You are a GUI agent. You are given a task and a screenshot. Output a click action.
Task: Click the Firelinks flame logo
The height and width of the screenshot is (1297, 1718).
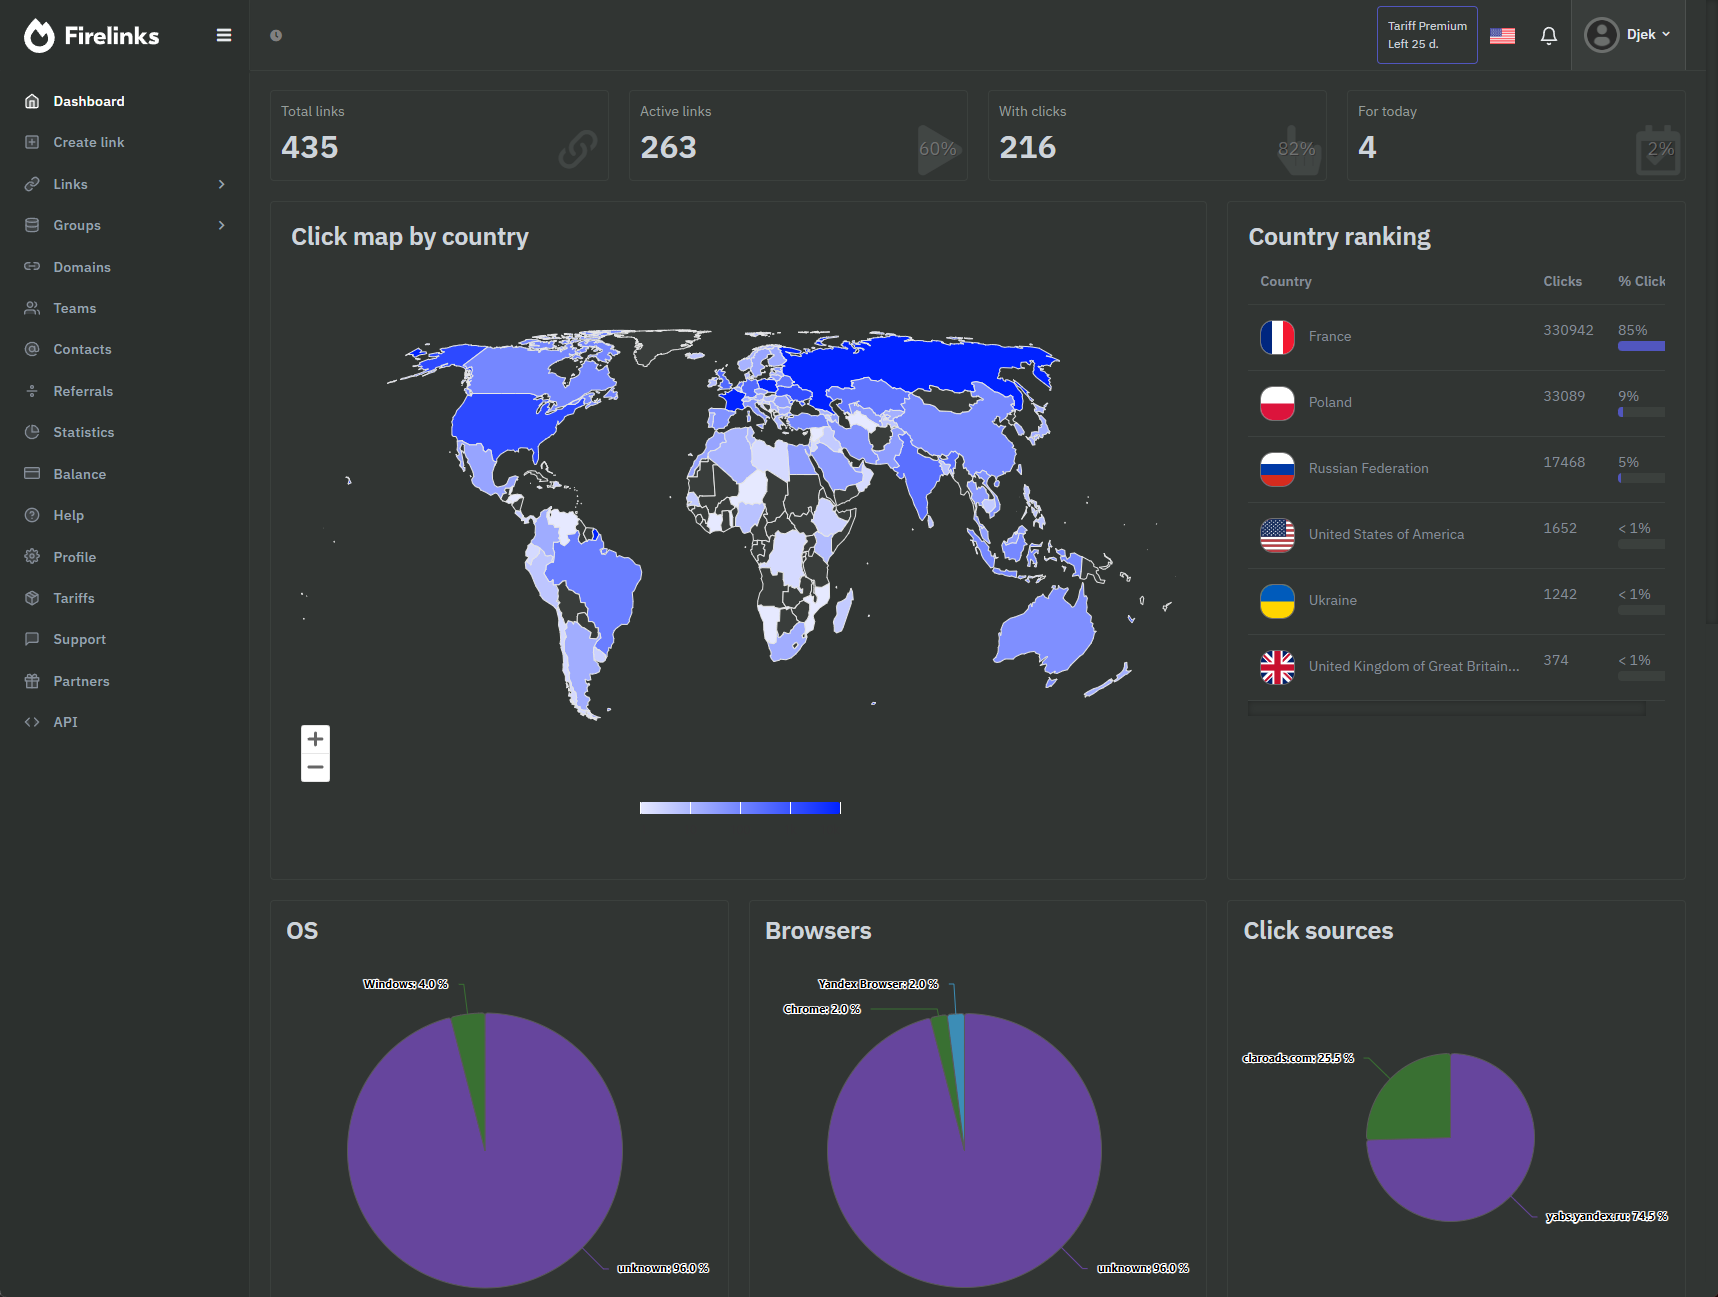pyautogui.click(x=38, y=35)
